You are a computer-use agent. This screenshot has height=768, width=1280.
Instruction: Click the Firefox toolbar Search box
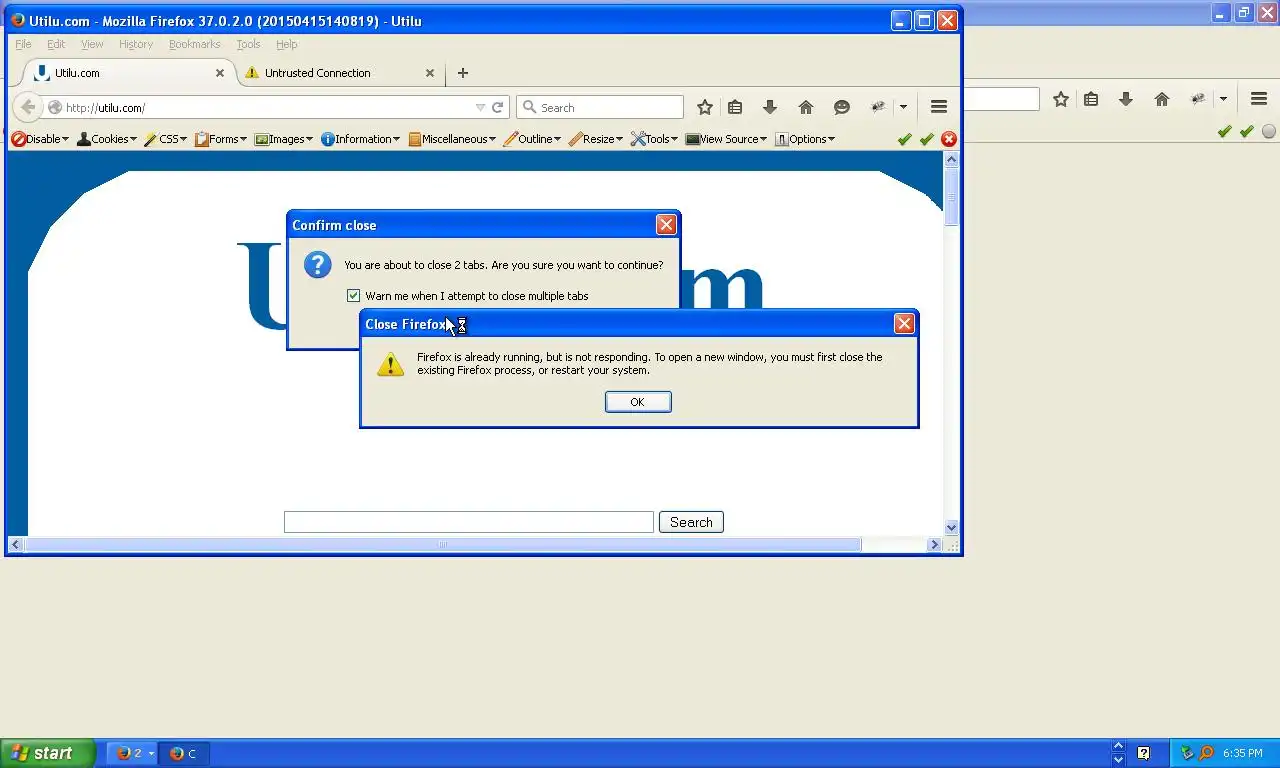[600, 107]
